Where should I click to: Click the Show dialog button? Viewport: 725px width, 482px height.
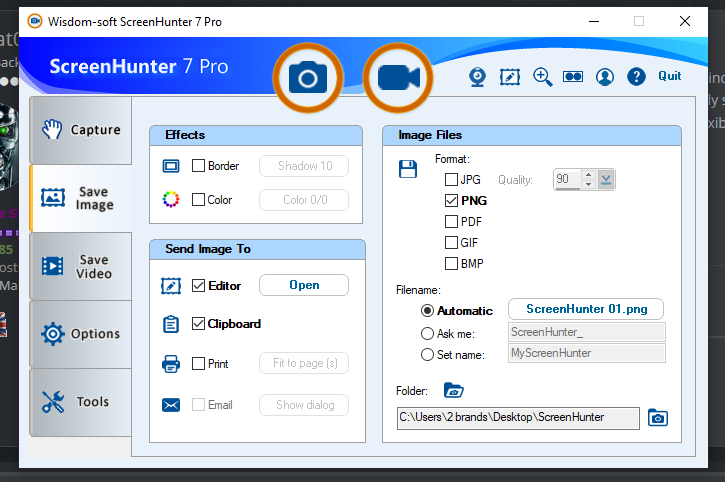click(304, 405)
